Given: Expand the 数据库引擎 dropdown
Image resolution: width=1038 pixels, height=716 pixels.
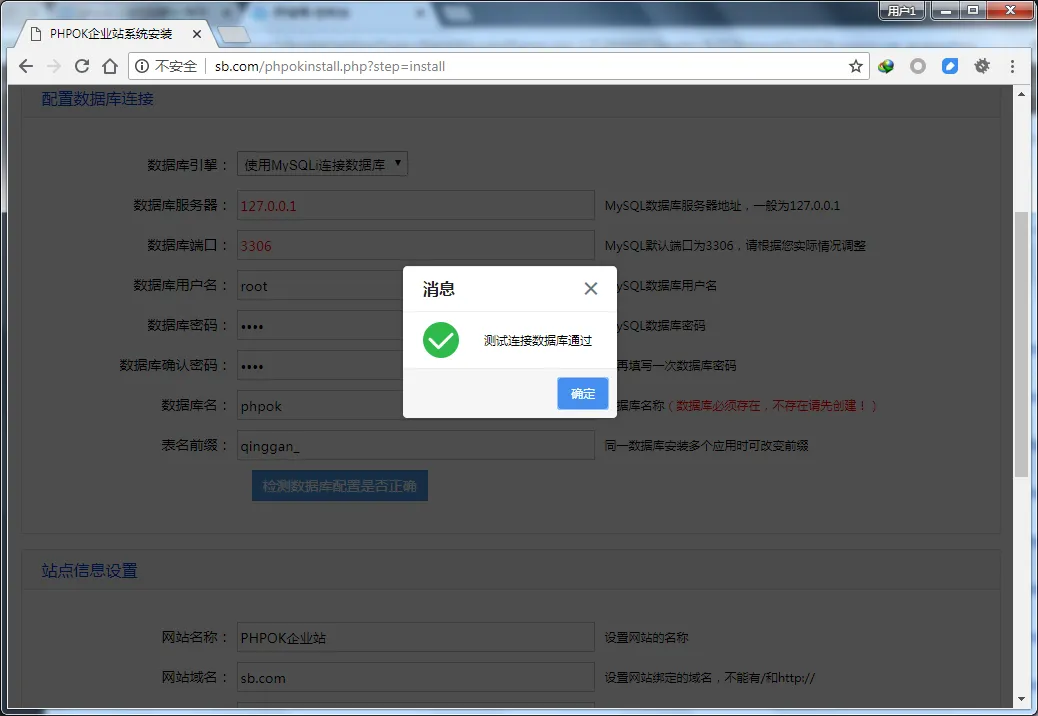Looking at the screenshot, I should (x=322, y=164).
